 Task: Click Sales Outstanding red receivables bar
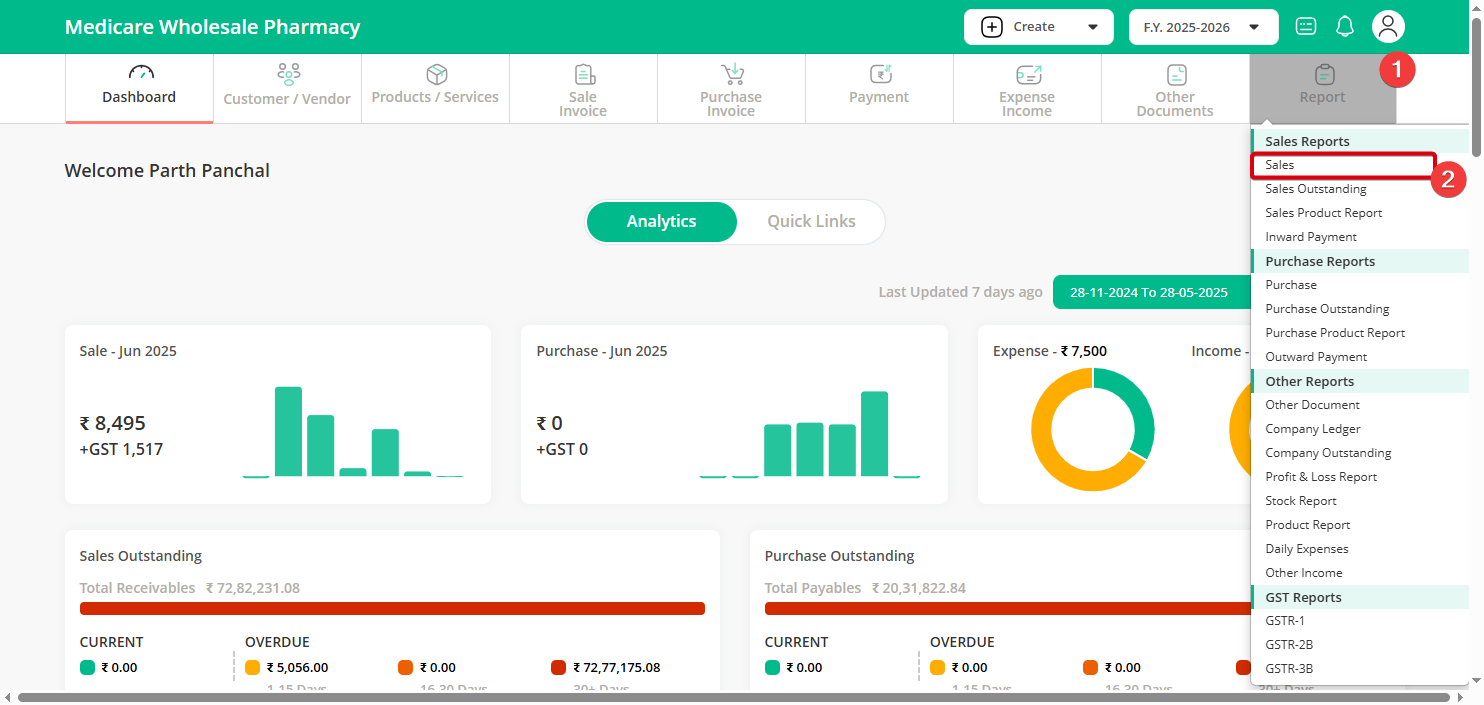pos(392,608)
